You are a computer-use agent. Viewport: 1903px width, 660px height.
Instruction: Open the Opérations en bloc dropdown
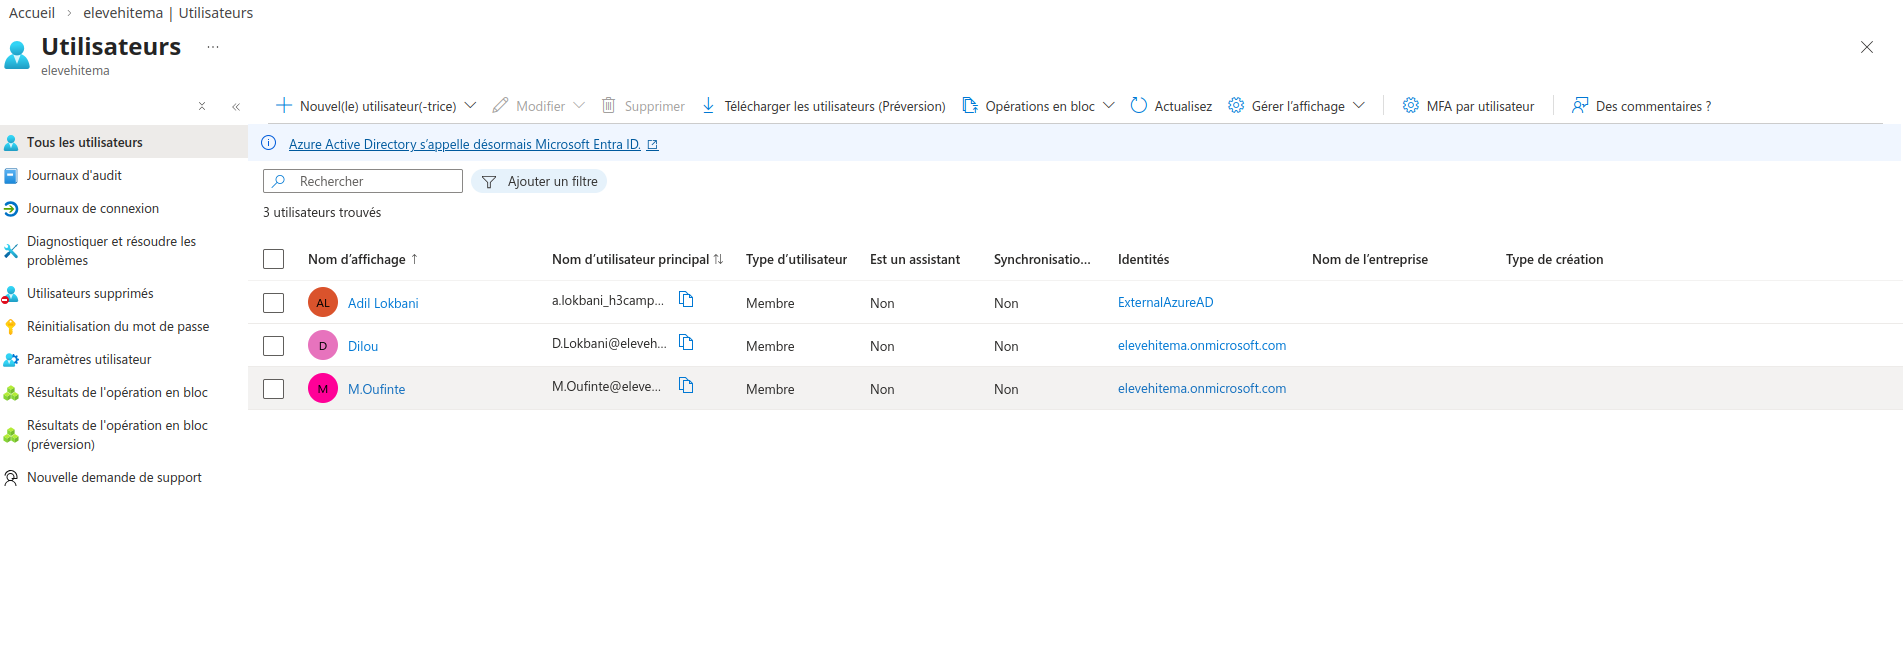pyautogui.click(x=1108, y=106)
